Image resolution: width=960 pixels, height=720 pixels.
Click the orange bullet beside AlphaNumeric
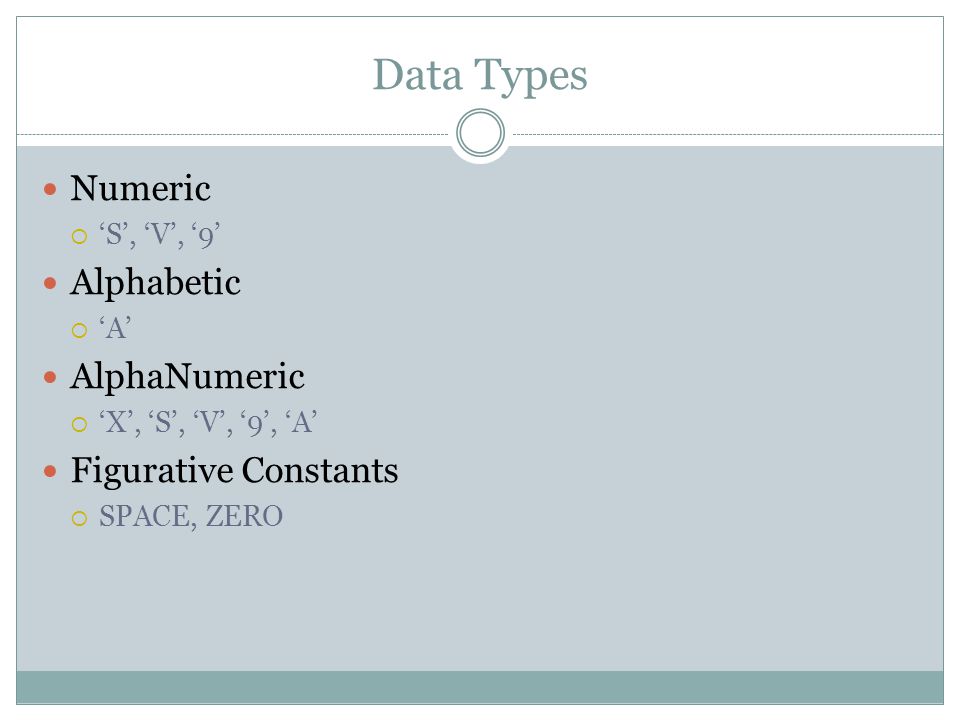coord(50,378)
